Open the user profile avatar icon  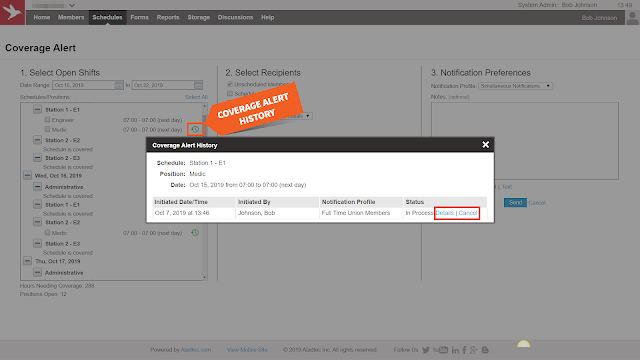[x=632, y=18]
